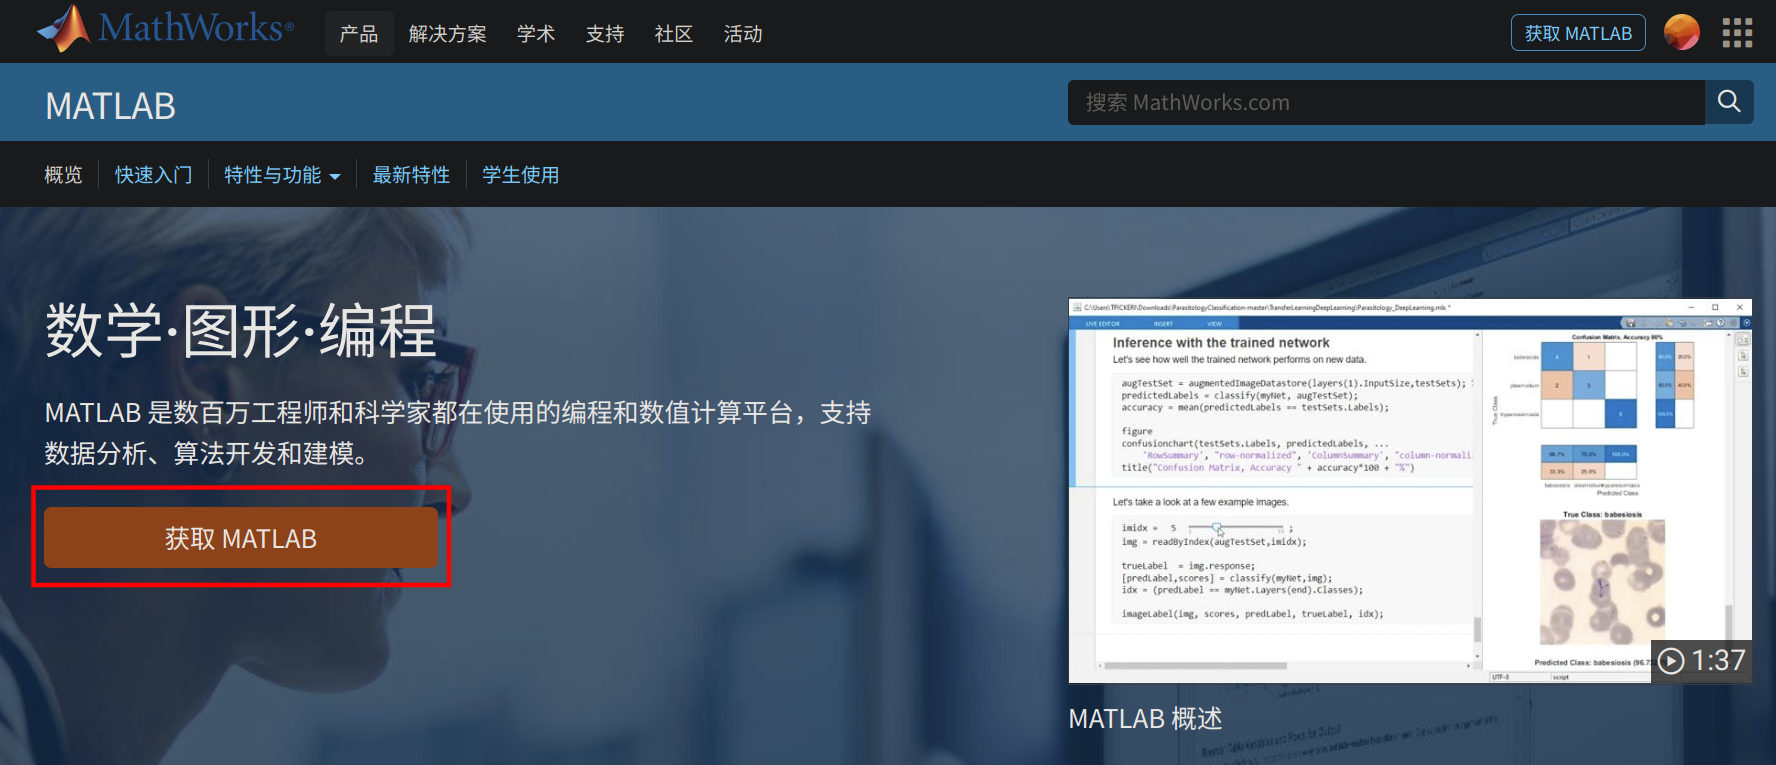Open the 产品 menu
1776x765 pixels.
[359, 34]
